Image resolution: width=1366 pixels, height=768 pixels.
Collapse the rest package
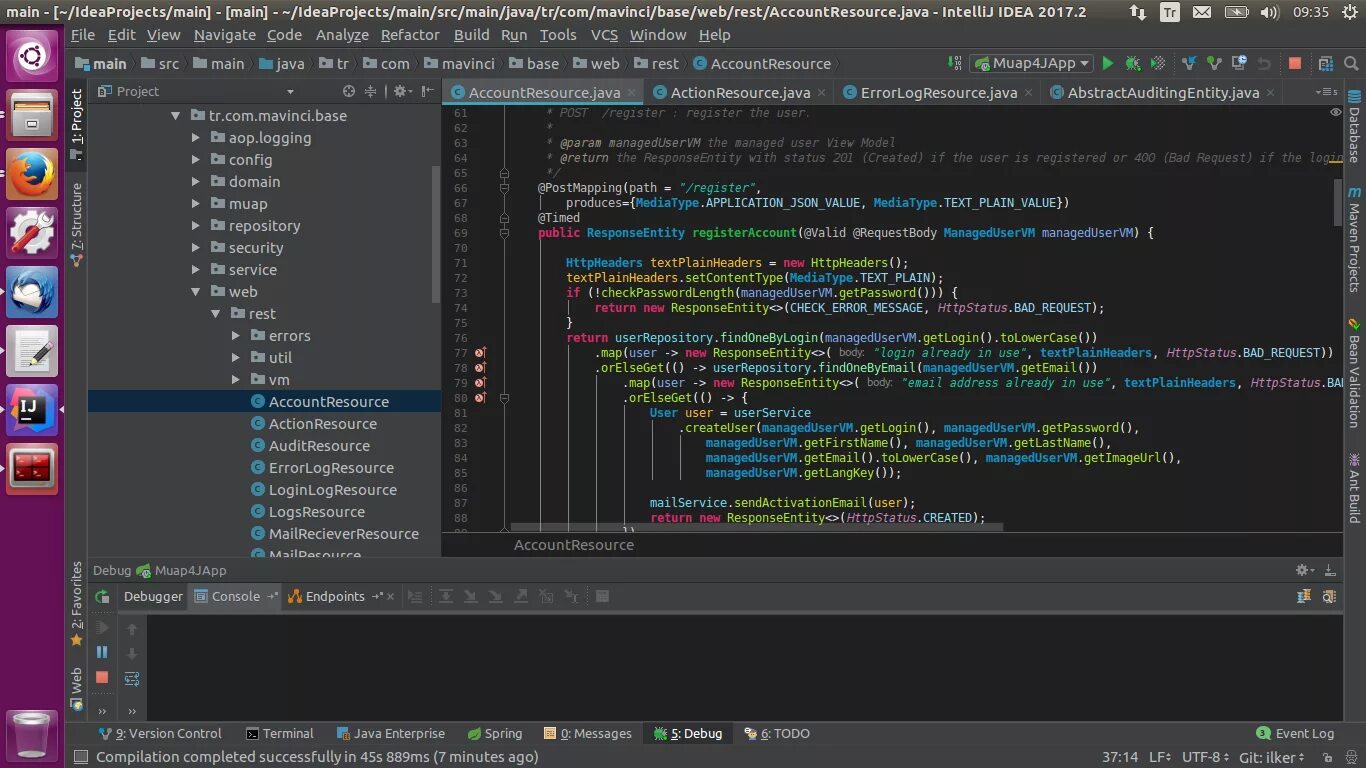[x=216, y=314]
